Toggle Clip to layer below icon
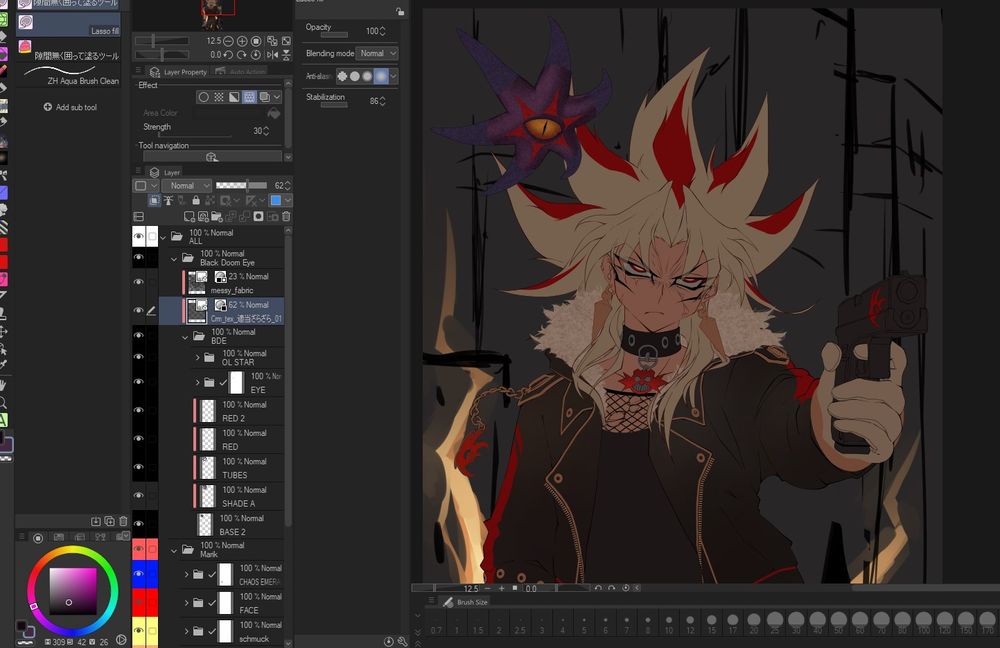1000x648 pixels. [x=154, y=200]
